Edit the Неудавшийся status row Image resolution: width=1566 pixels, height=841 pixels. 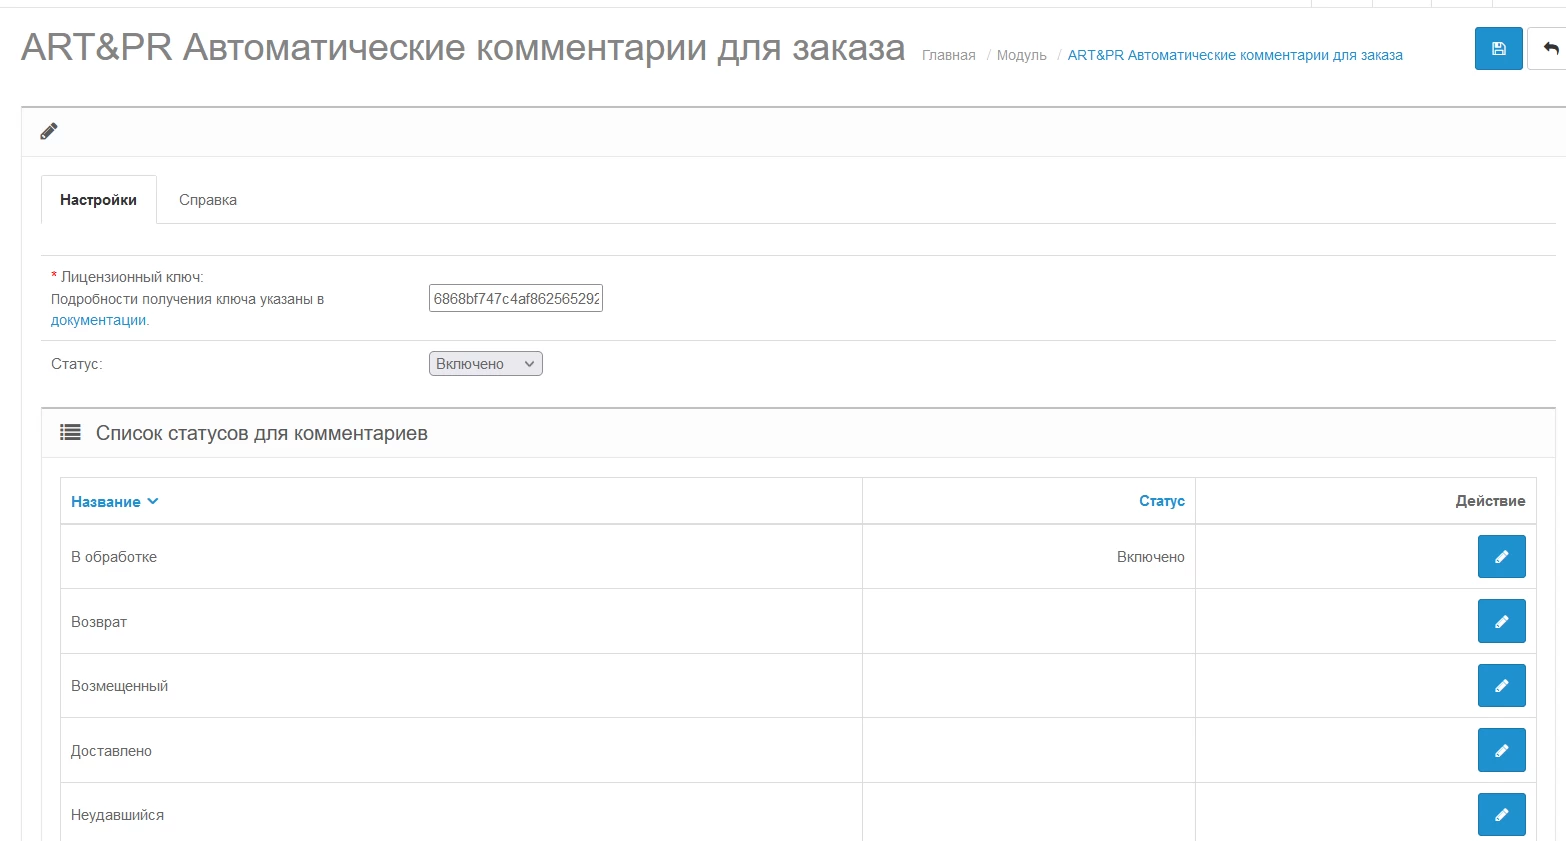[x=1501, y=815]
